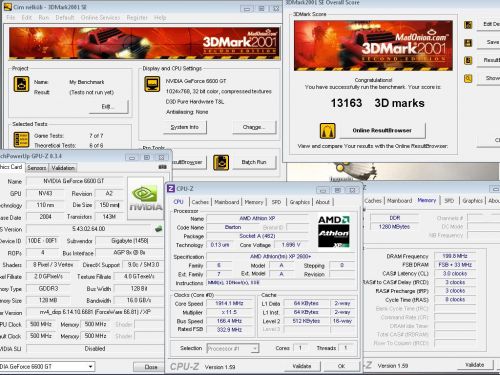This screenshot has width=500, height=375.
Task: Click the monitor icon in Display settings
Action: click(x=152, y=84)
